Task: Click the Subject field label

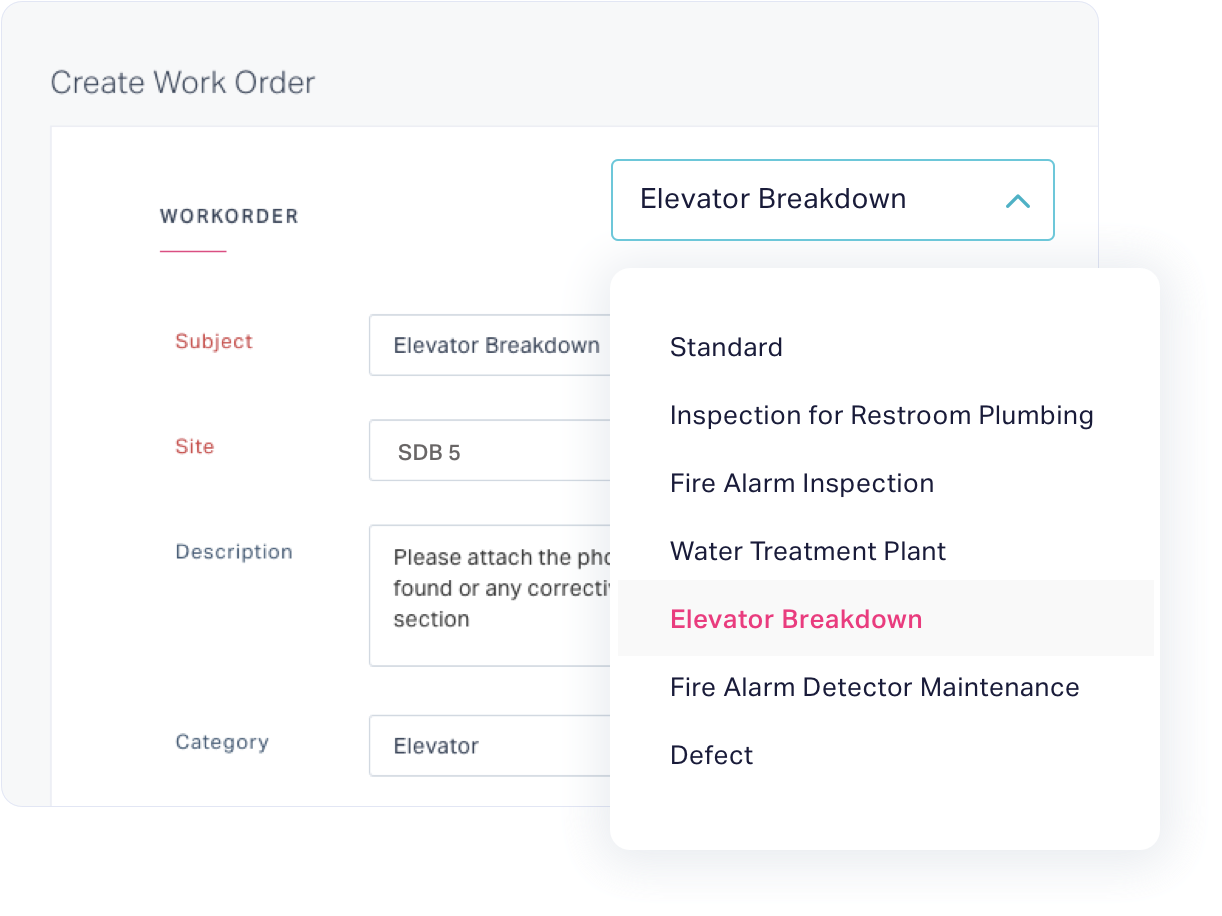Action: point(214,341)
